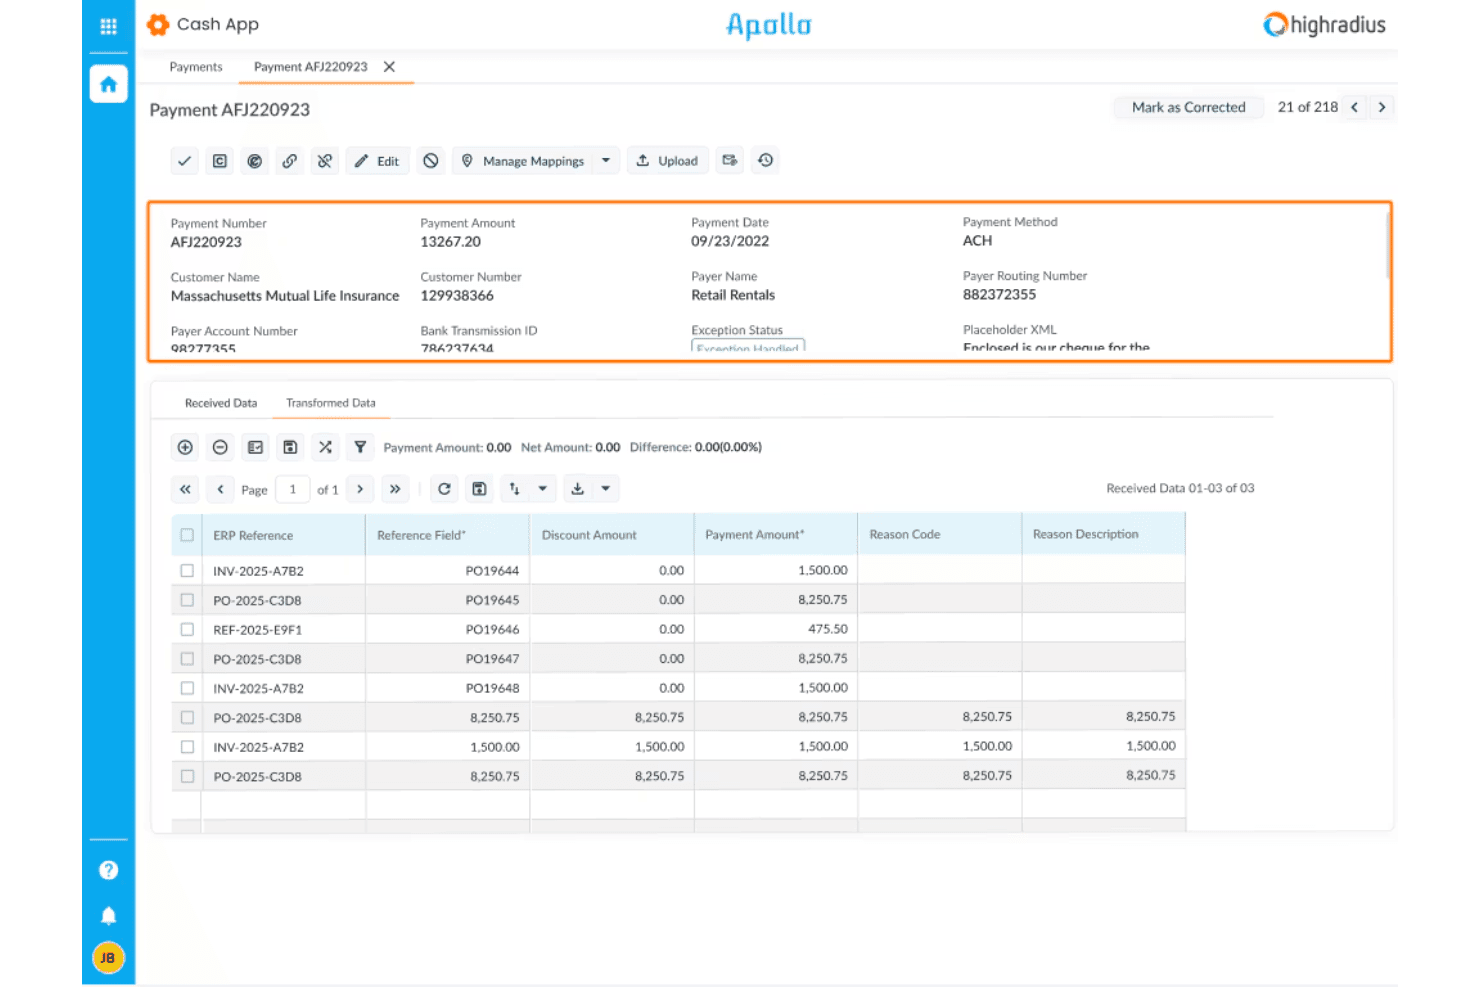Viewport: 1480px width, 987px height.
Task: Open the download dropdown caret
Action: [x=606, y=489]
